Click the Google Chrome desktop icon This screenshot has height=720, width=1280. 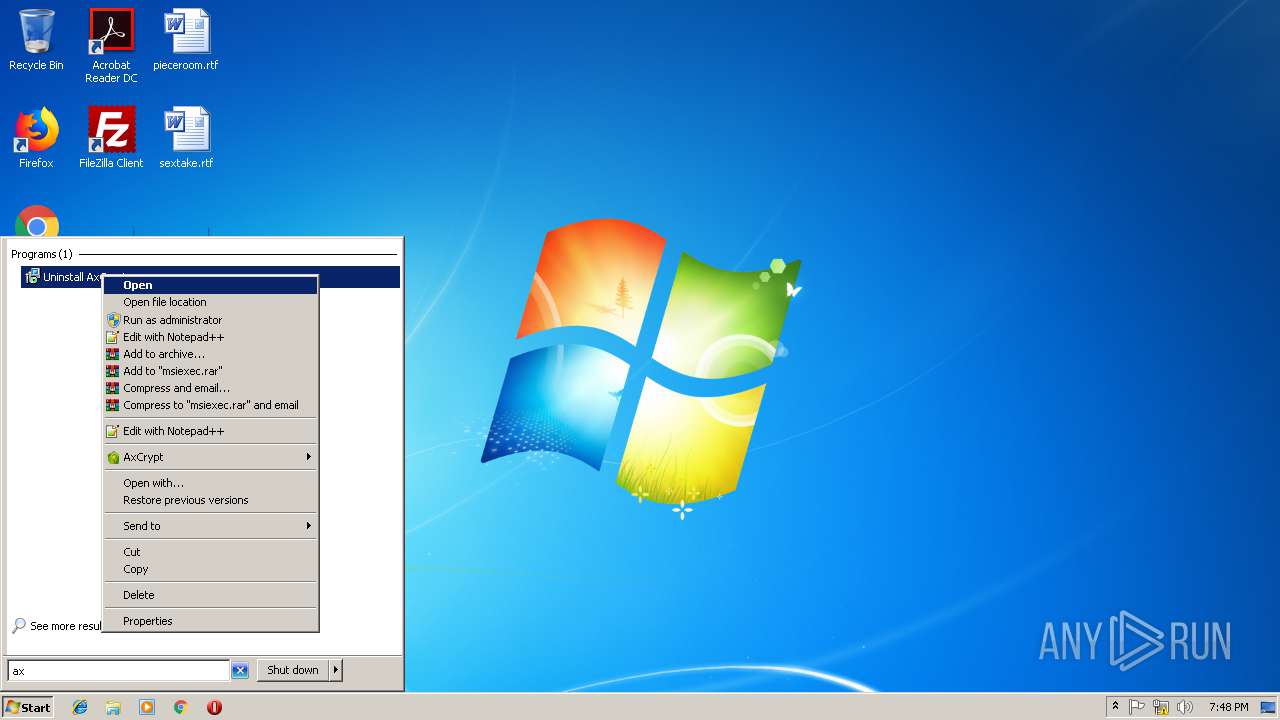pos(36,222)
